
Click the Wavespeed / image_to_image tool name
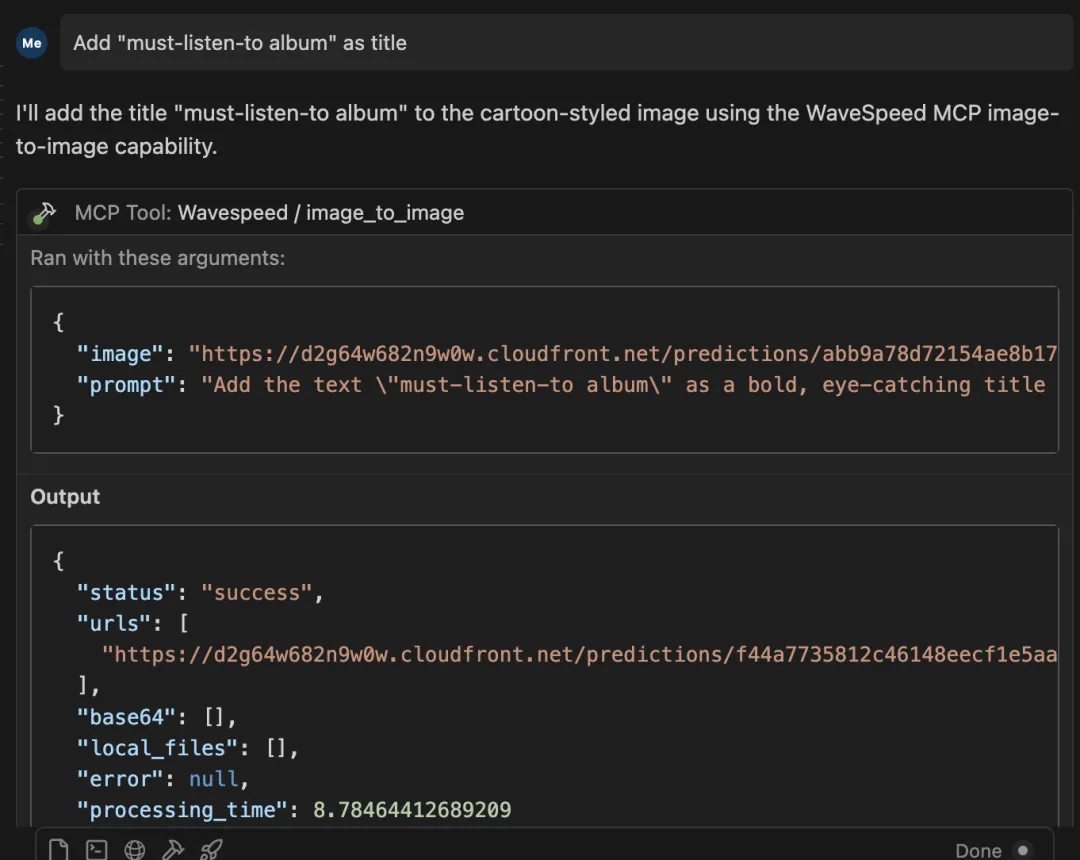tap(321, 213)
